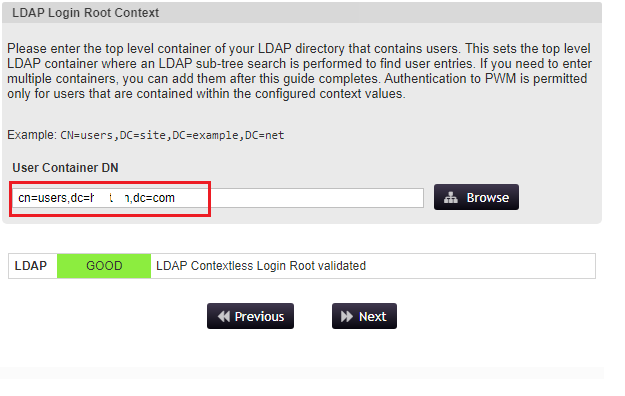Go back with the Previous button
The width and height of the screenshot is (625, 396).
click(x=250, y=316)
